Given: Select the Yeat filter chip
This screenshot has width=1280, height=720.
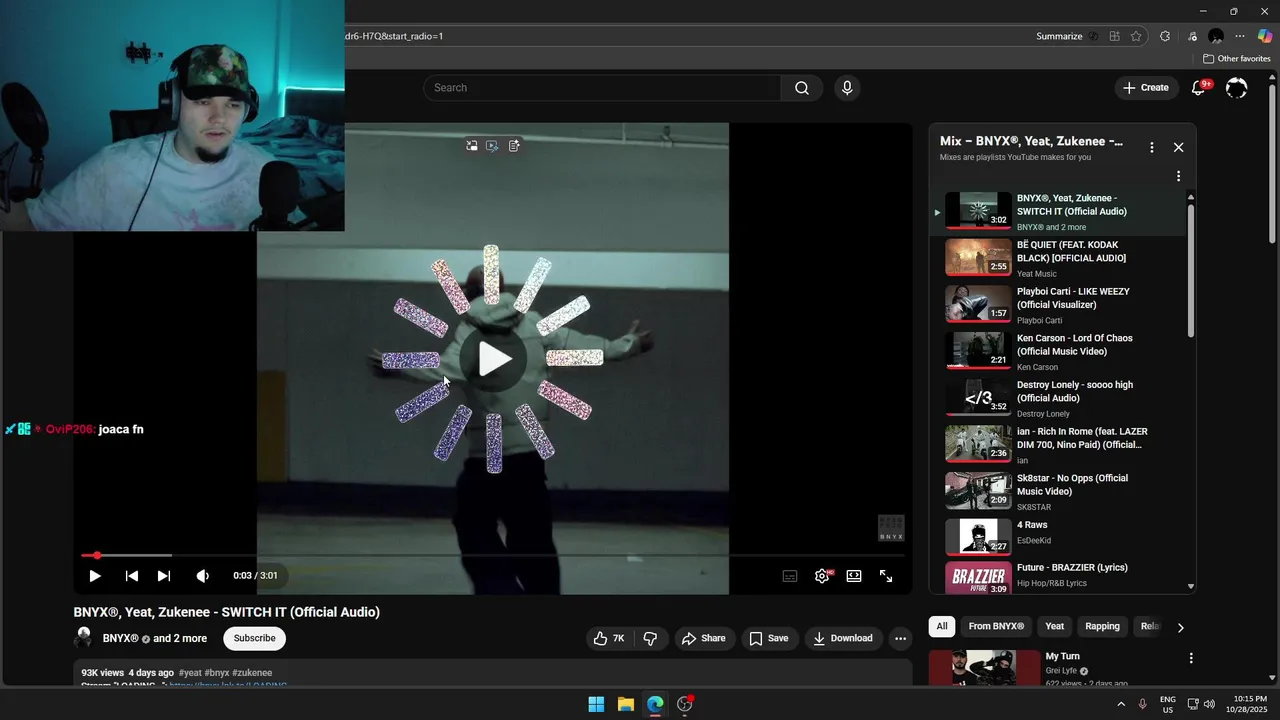Looking at the screenshot, I should 1055,626.
